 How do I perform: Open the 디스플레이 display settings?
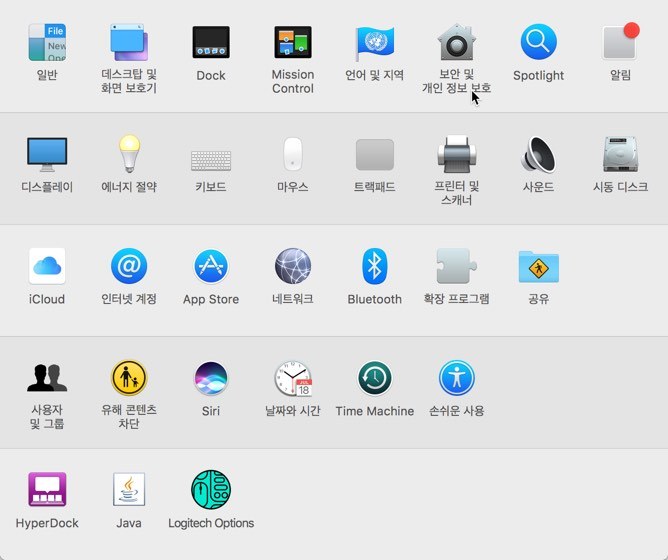47,154
